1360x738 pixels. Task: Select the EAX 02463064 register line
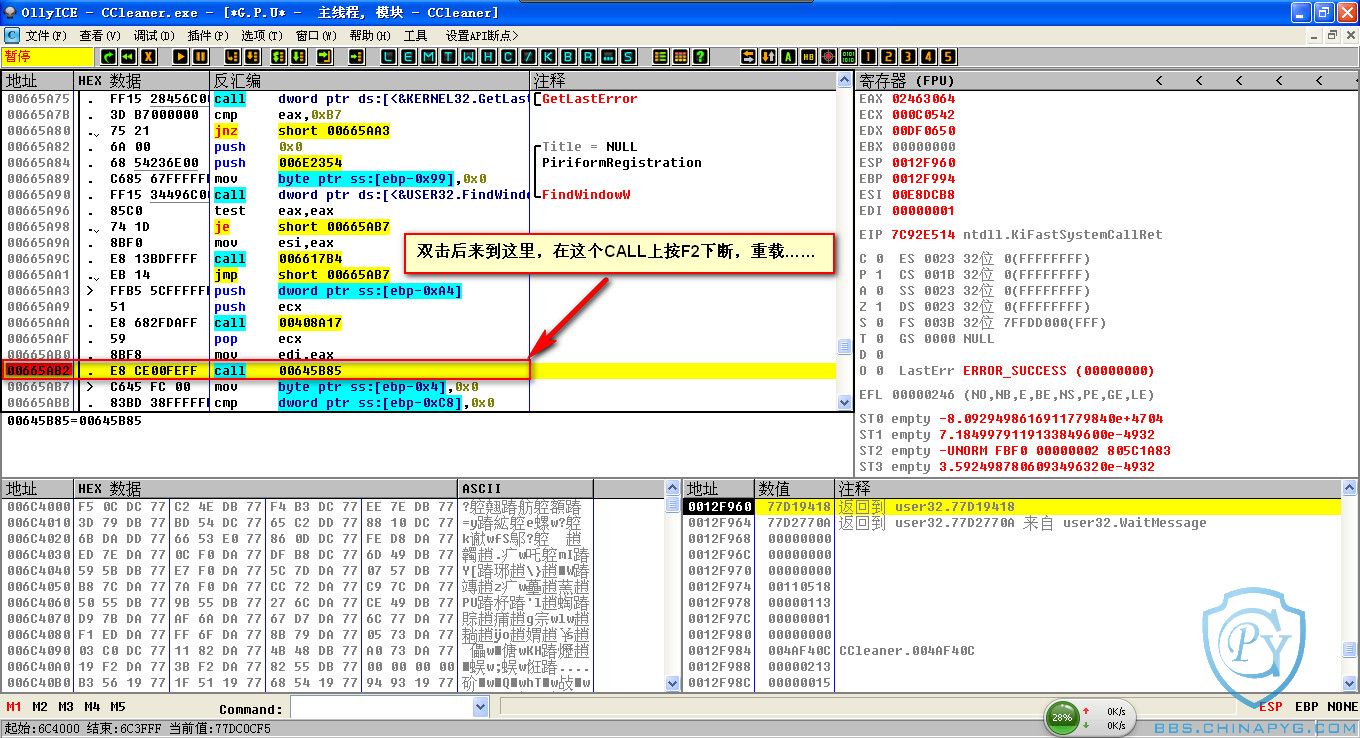coord(907,99)
